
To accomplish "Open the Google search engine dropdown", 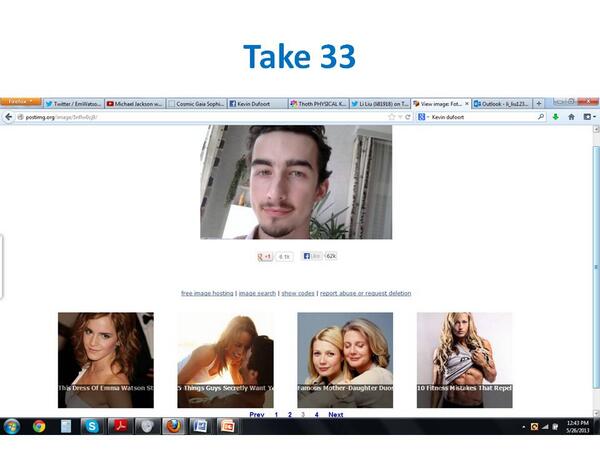I will pyautogui.click(x=423, y=117).
